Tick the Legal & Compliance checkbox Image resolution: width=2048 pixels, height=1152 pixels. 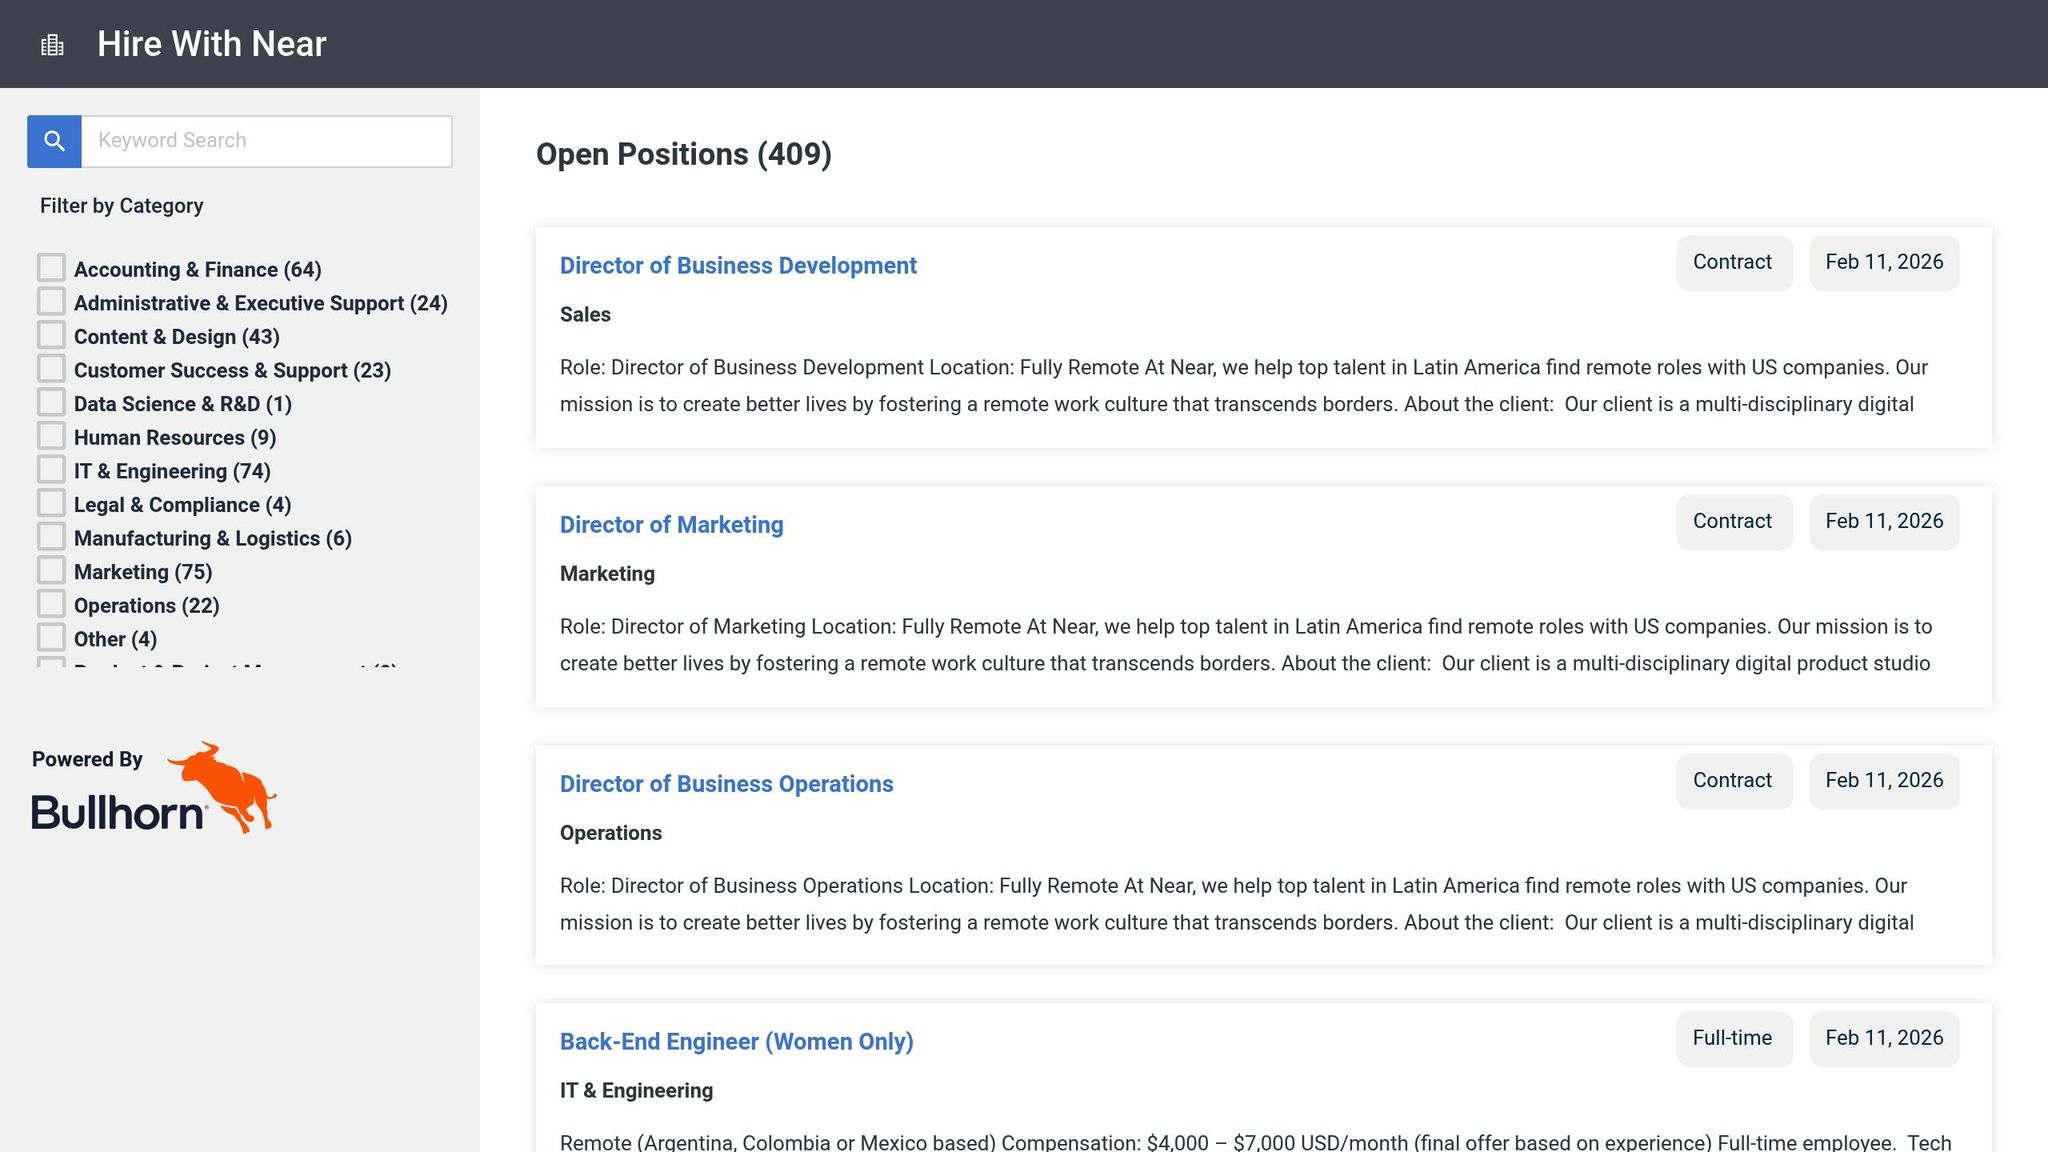pos(51,503)
